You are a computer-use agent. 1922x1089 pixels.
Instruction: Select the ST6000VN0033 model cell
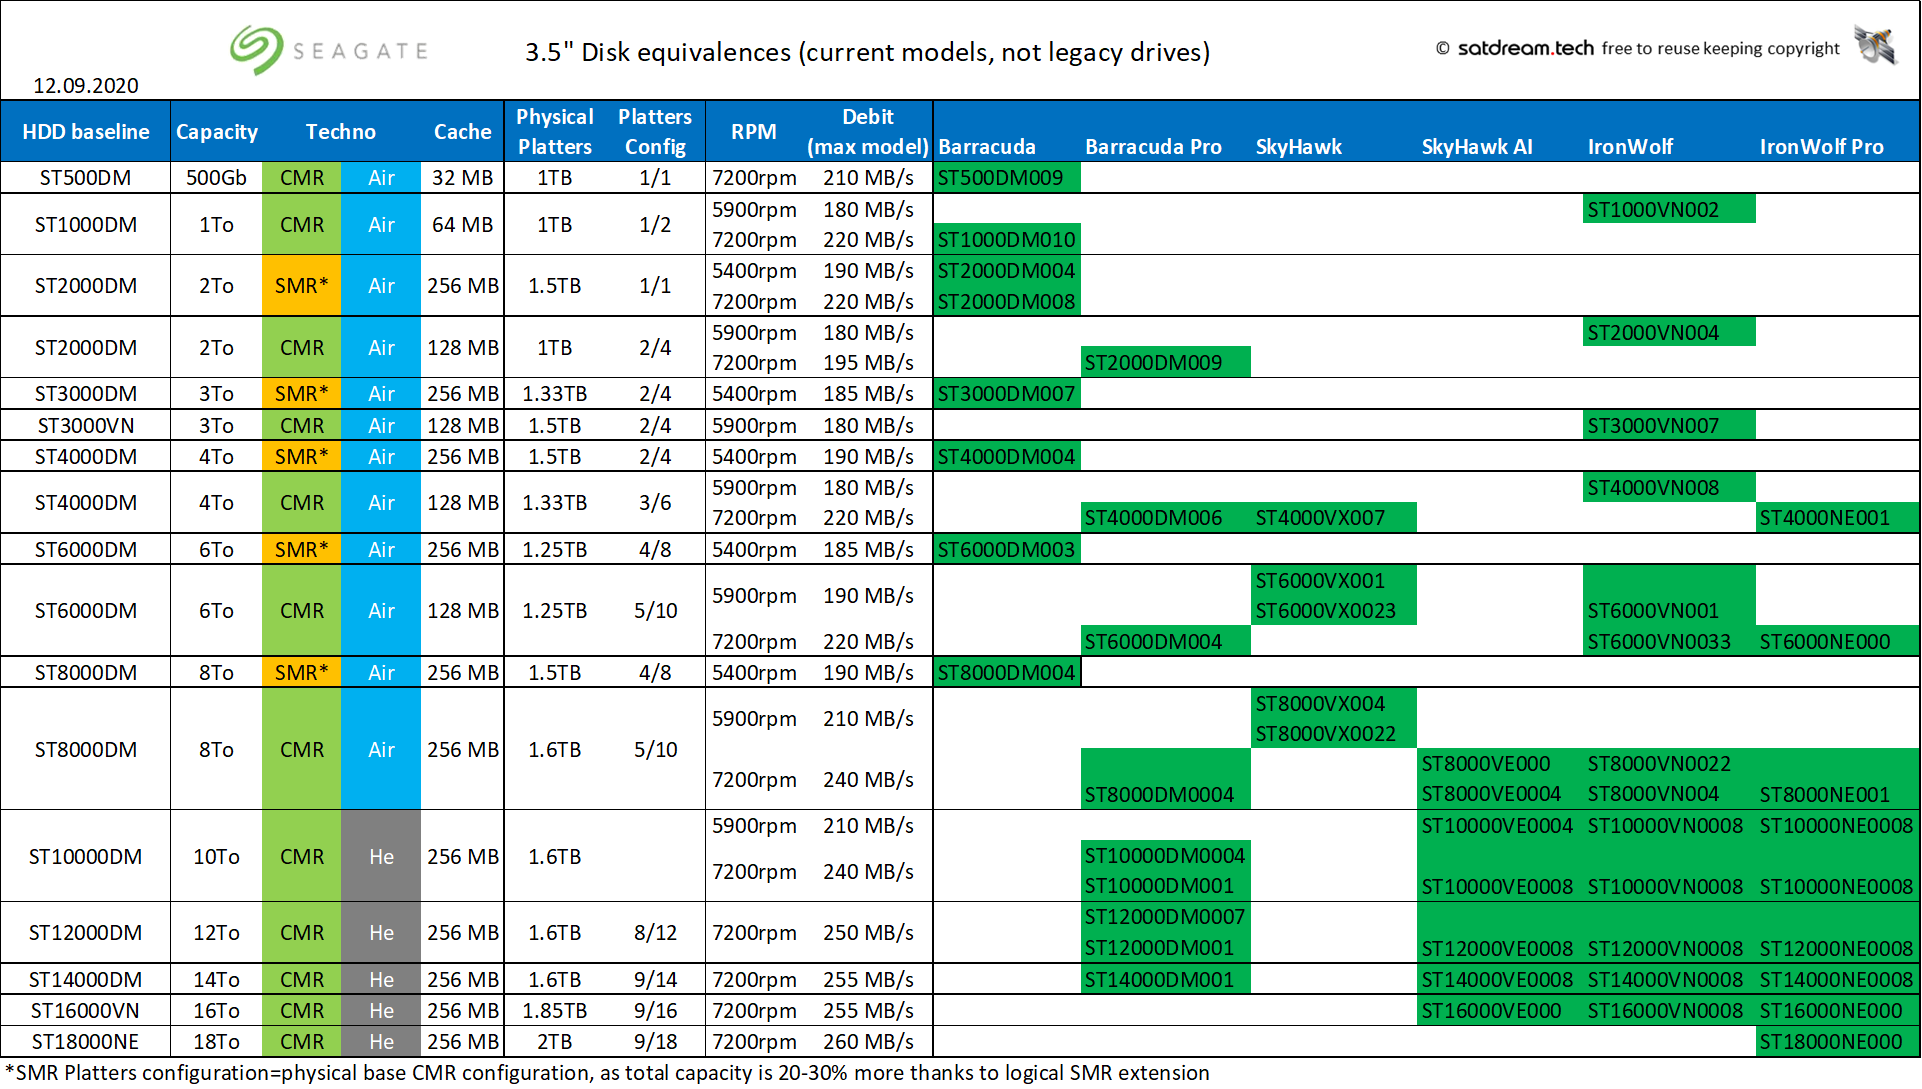click(x=1669, y=641)
